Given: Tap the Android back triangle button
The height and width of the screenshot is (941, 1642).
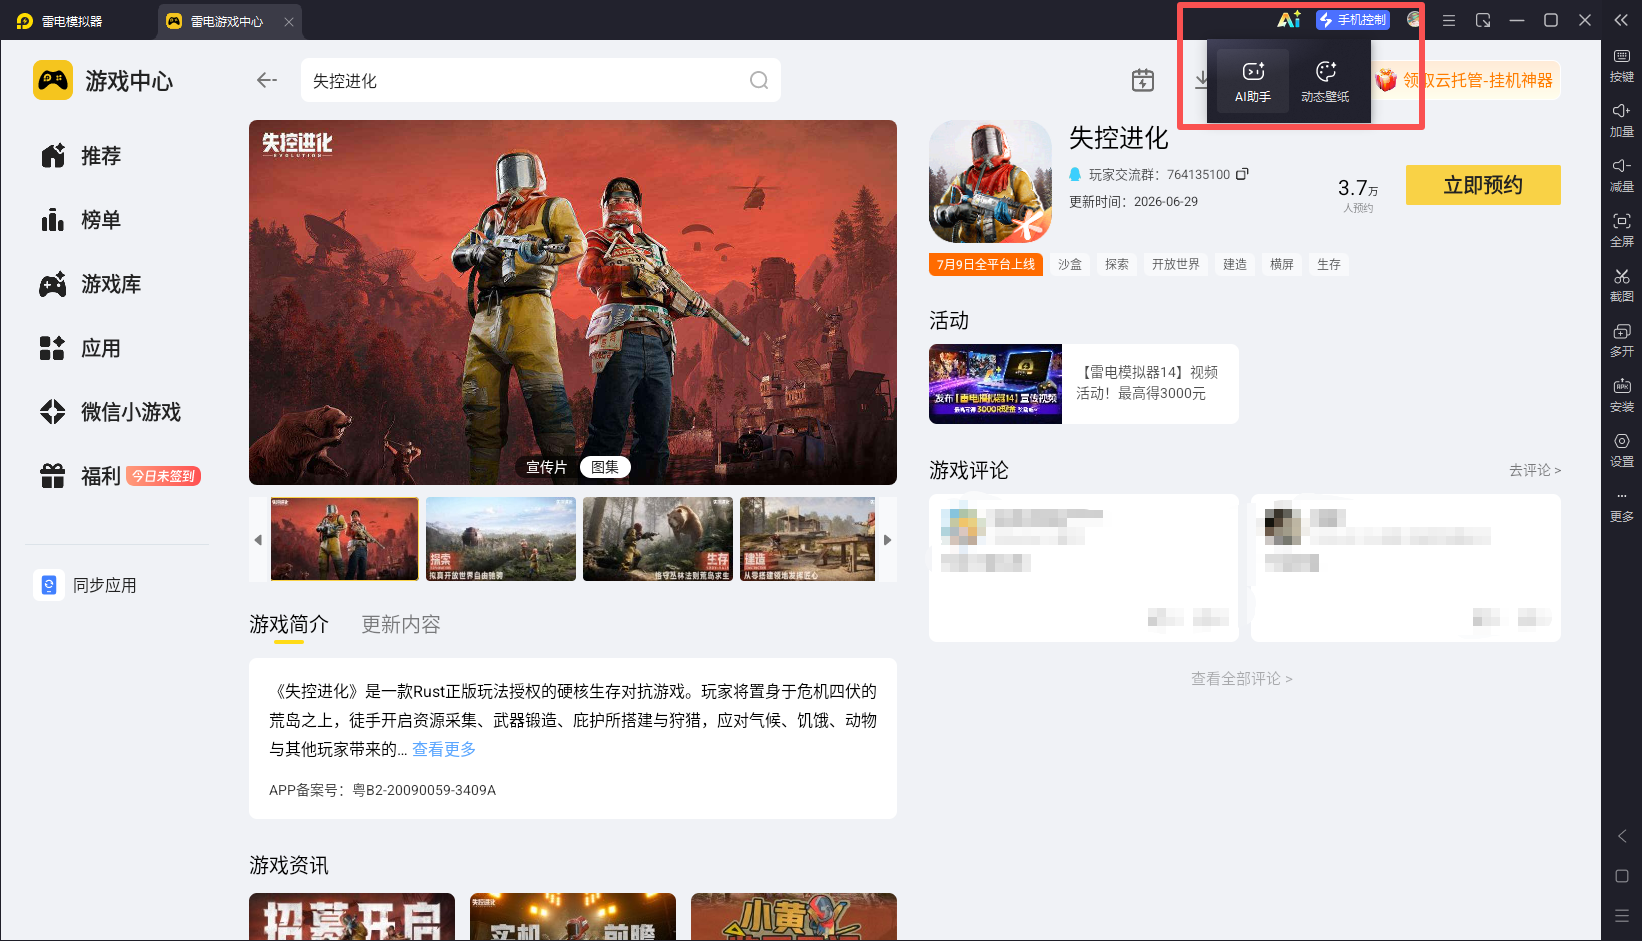Looking at the screenshot, I should point(1622,836).
